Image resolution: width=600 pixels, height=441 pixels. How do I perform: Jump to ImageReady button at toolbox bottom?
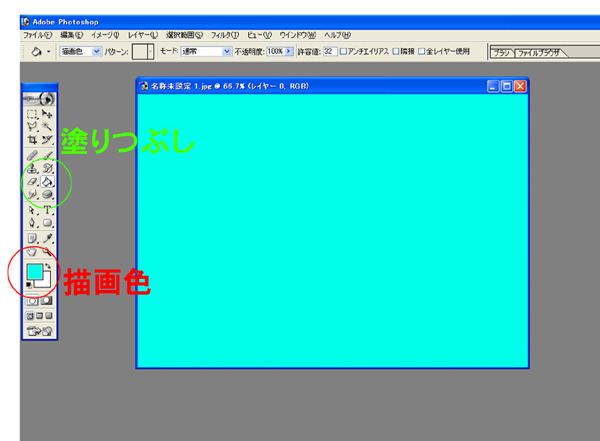39,331
